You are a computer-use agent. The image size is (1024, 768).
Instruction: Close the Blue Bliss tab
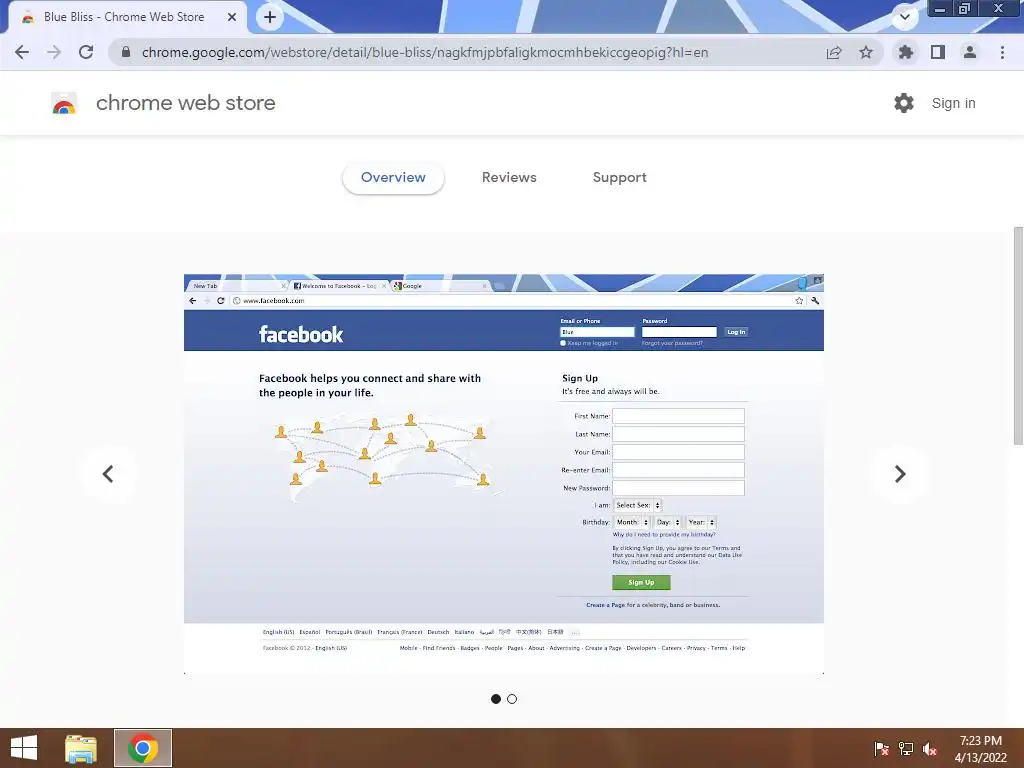coord(232,17)
